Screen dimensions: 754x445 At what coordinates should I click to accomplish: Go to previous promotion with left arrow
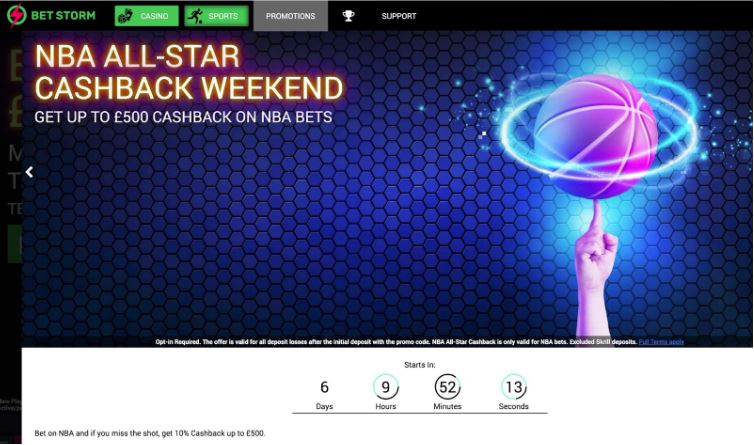29,172
